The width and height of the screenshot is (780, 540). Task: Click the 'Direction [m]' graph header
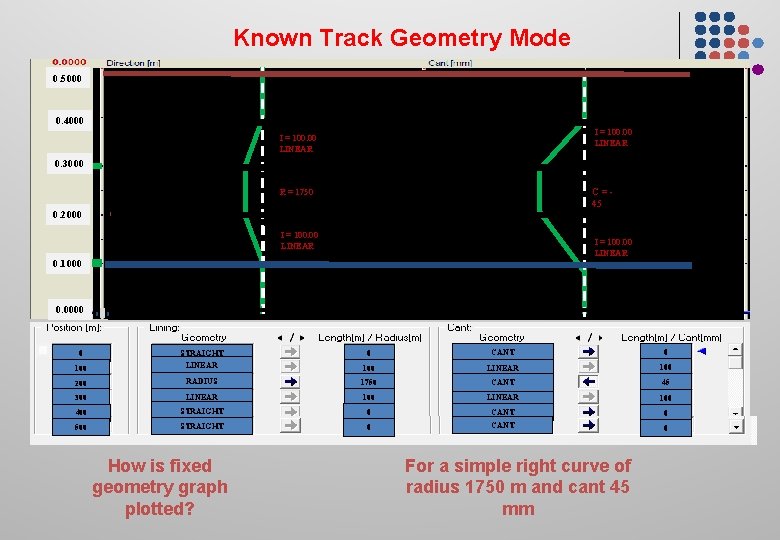click(133, 63)
